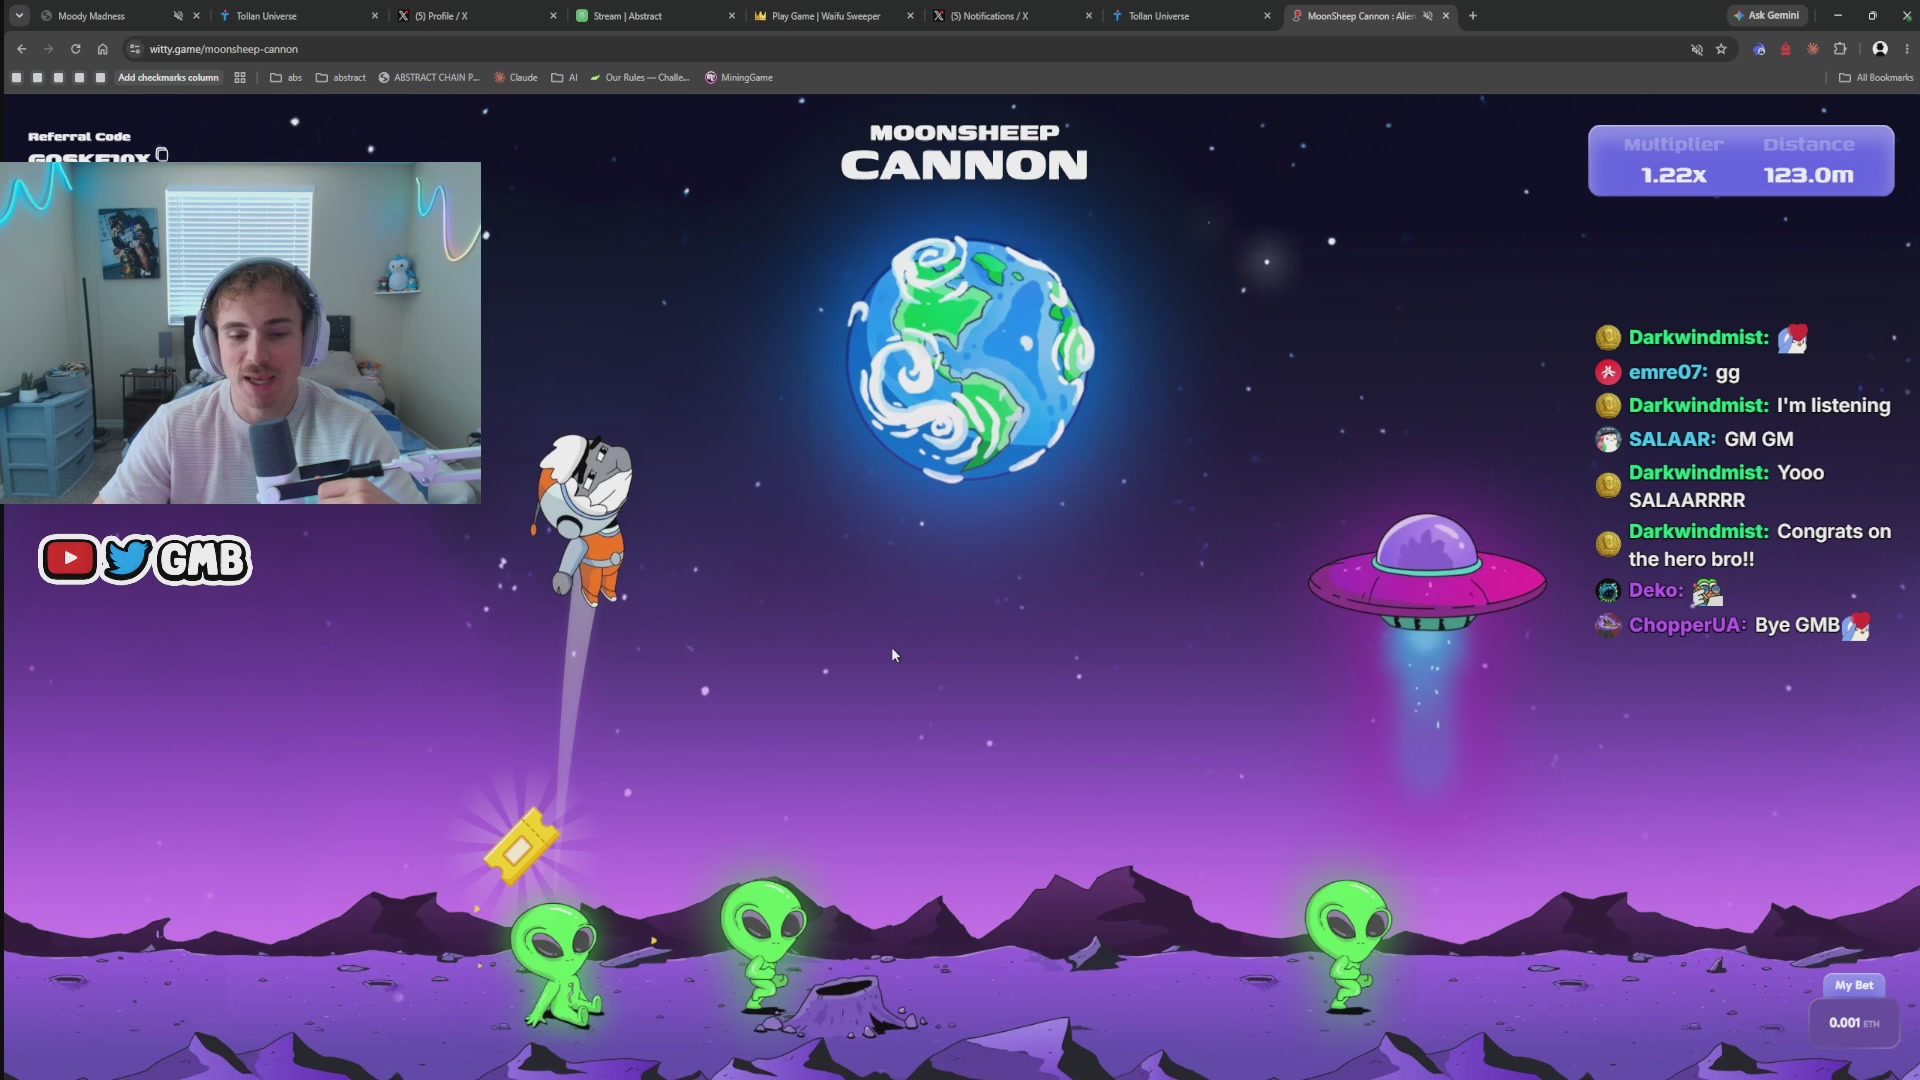
Task: Go to the browser home page icon
Action: [102, 49]
